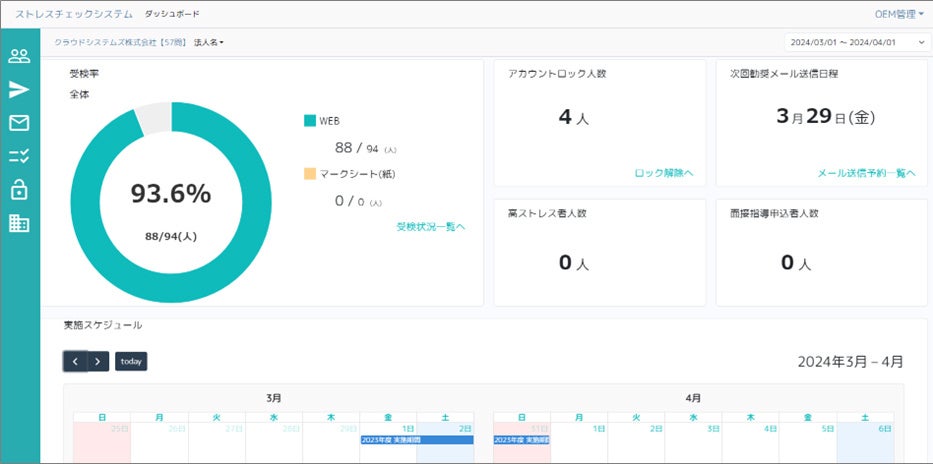This screenshot has width=933, height=464.
Task: Click the checklist icon in sidebar
Action: click(x=19, y=156)
